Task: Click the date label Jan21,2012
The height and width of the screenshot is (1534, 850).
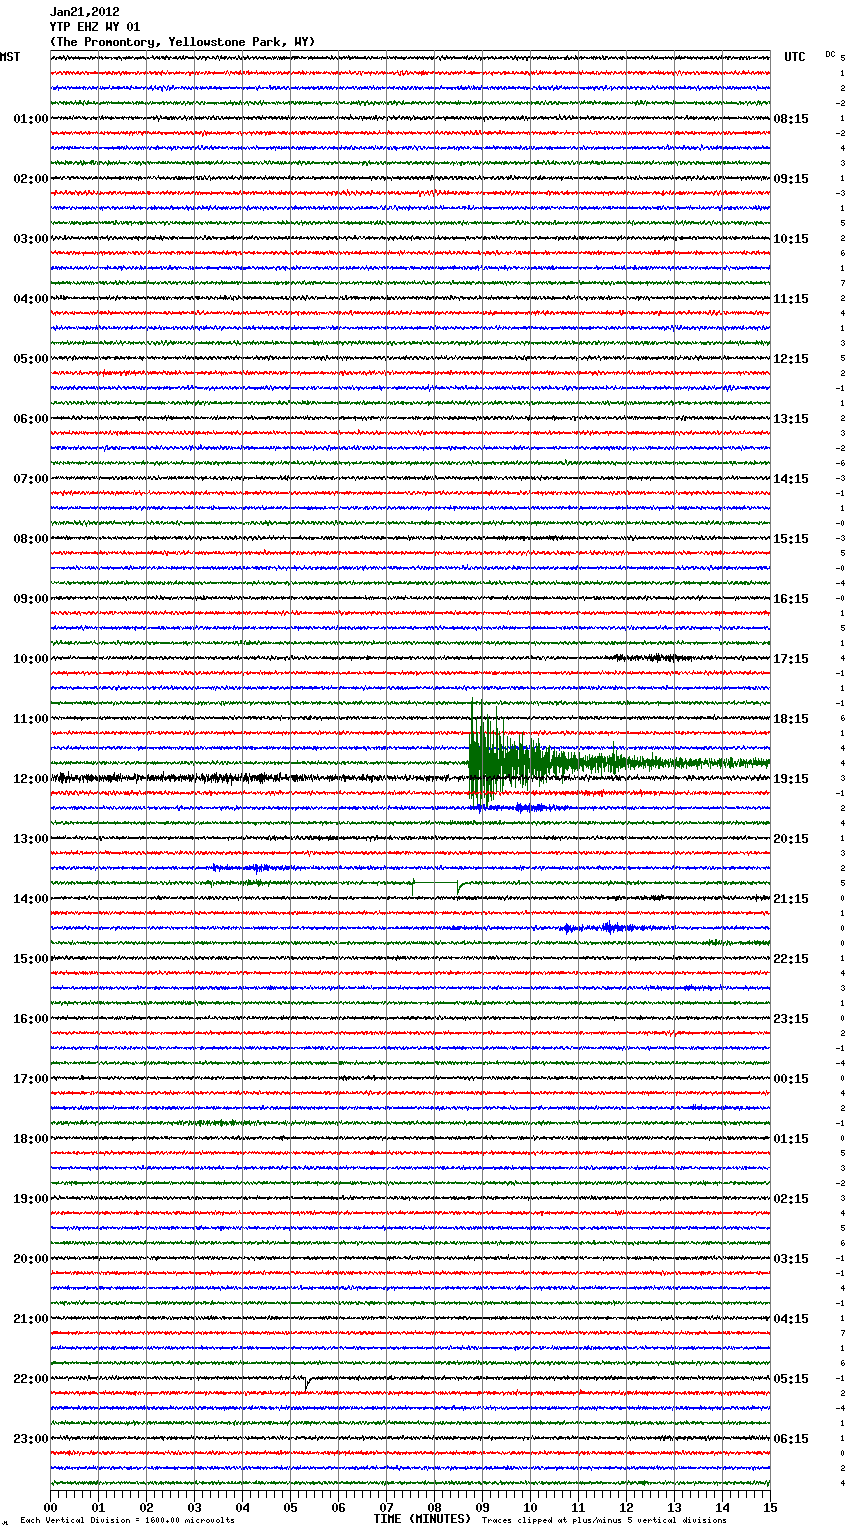Action: 85,12
